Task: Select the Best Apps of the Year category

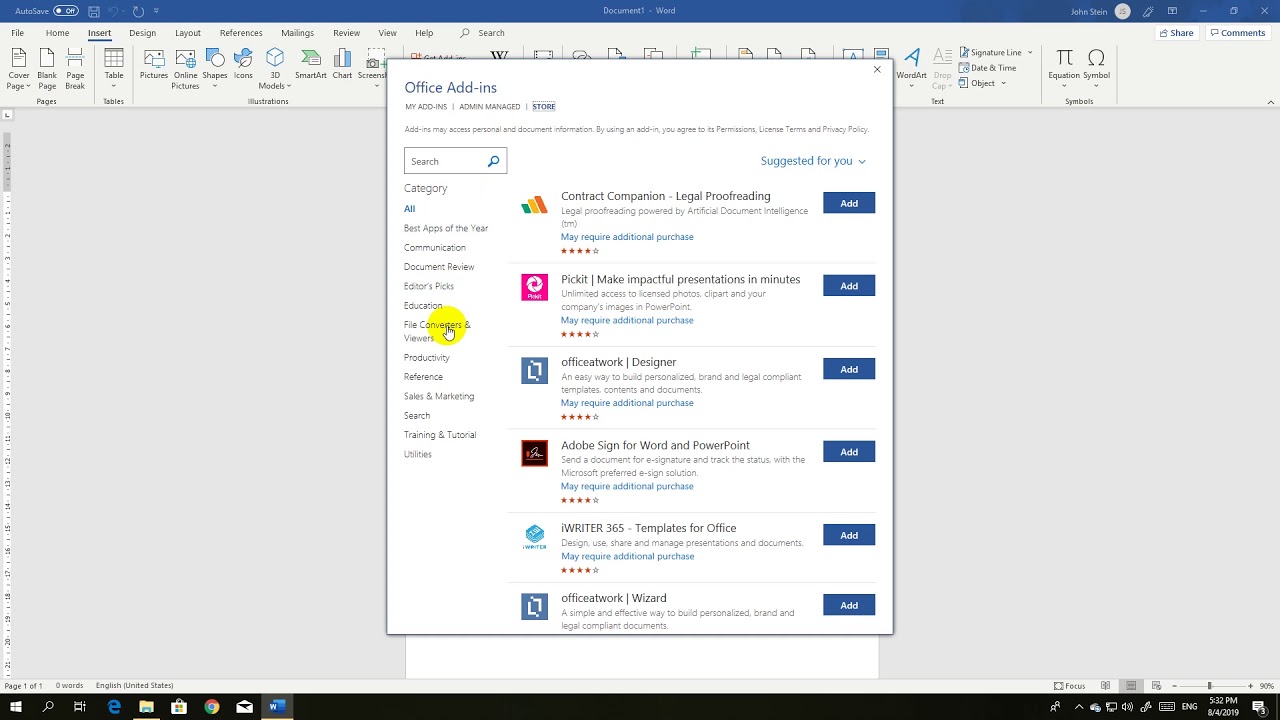Action: tap(446, 228)
